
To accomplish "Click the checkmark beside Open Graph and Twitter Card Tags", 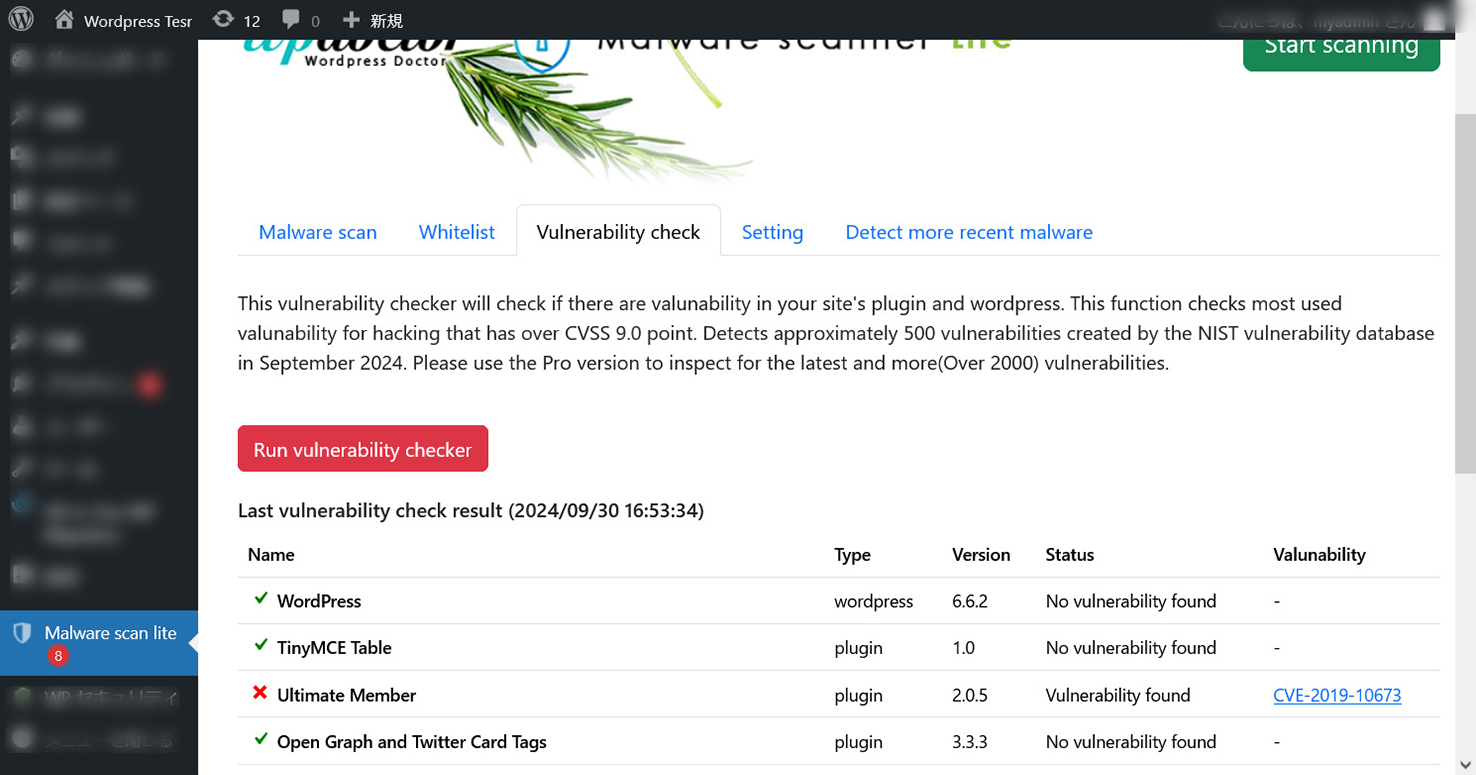I will click(x=261, y=739).
